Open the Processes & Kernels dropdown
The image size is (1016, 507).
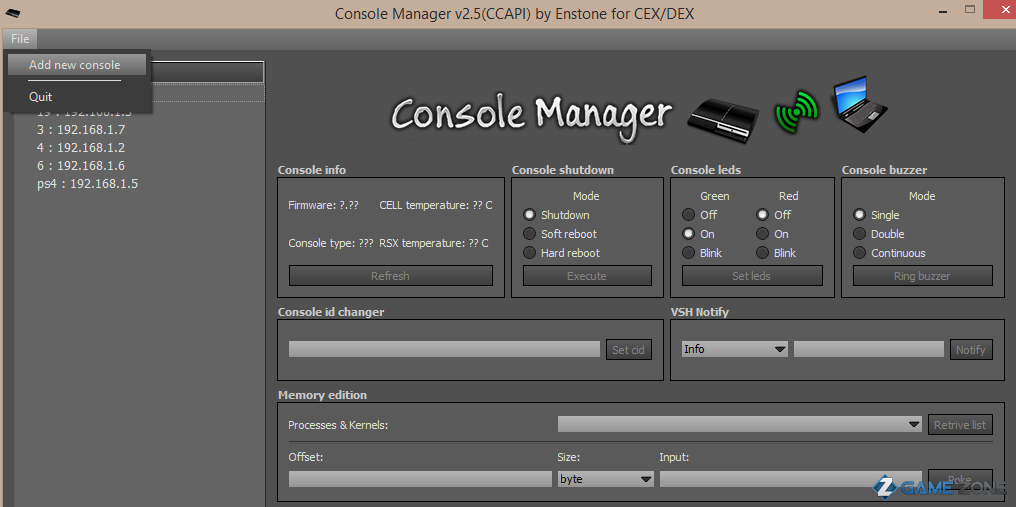pos(740,424)
